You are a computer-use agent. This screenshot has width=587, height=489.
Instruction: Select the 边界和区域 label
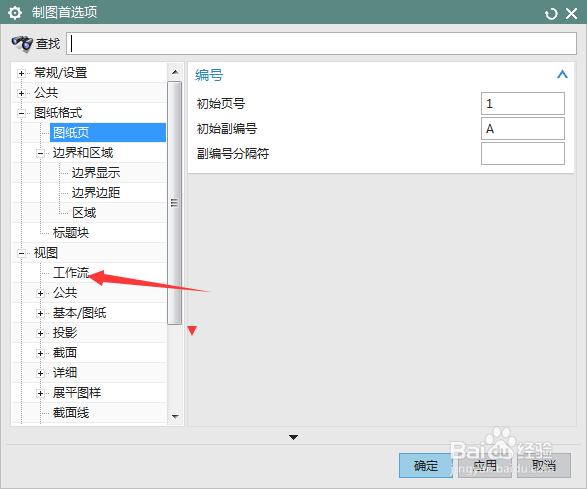83,153
